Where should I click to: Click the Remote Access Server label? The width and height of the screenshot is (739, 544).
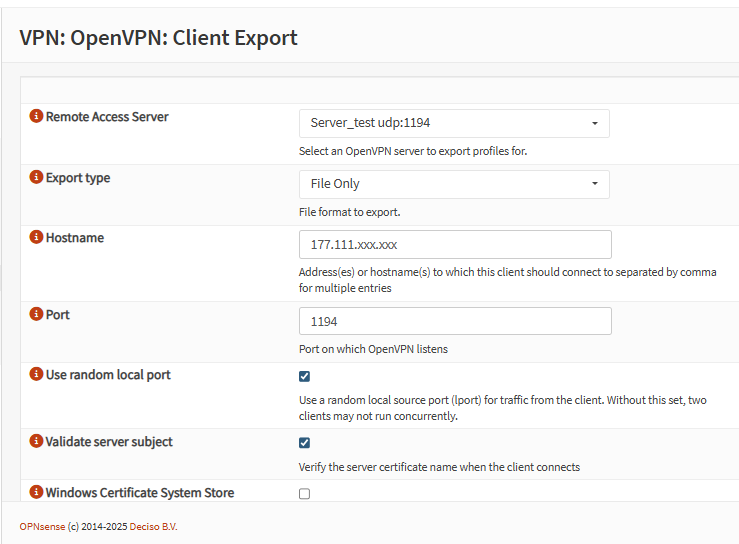107,117
